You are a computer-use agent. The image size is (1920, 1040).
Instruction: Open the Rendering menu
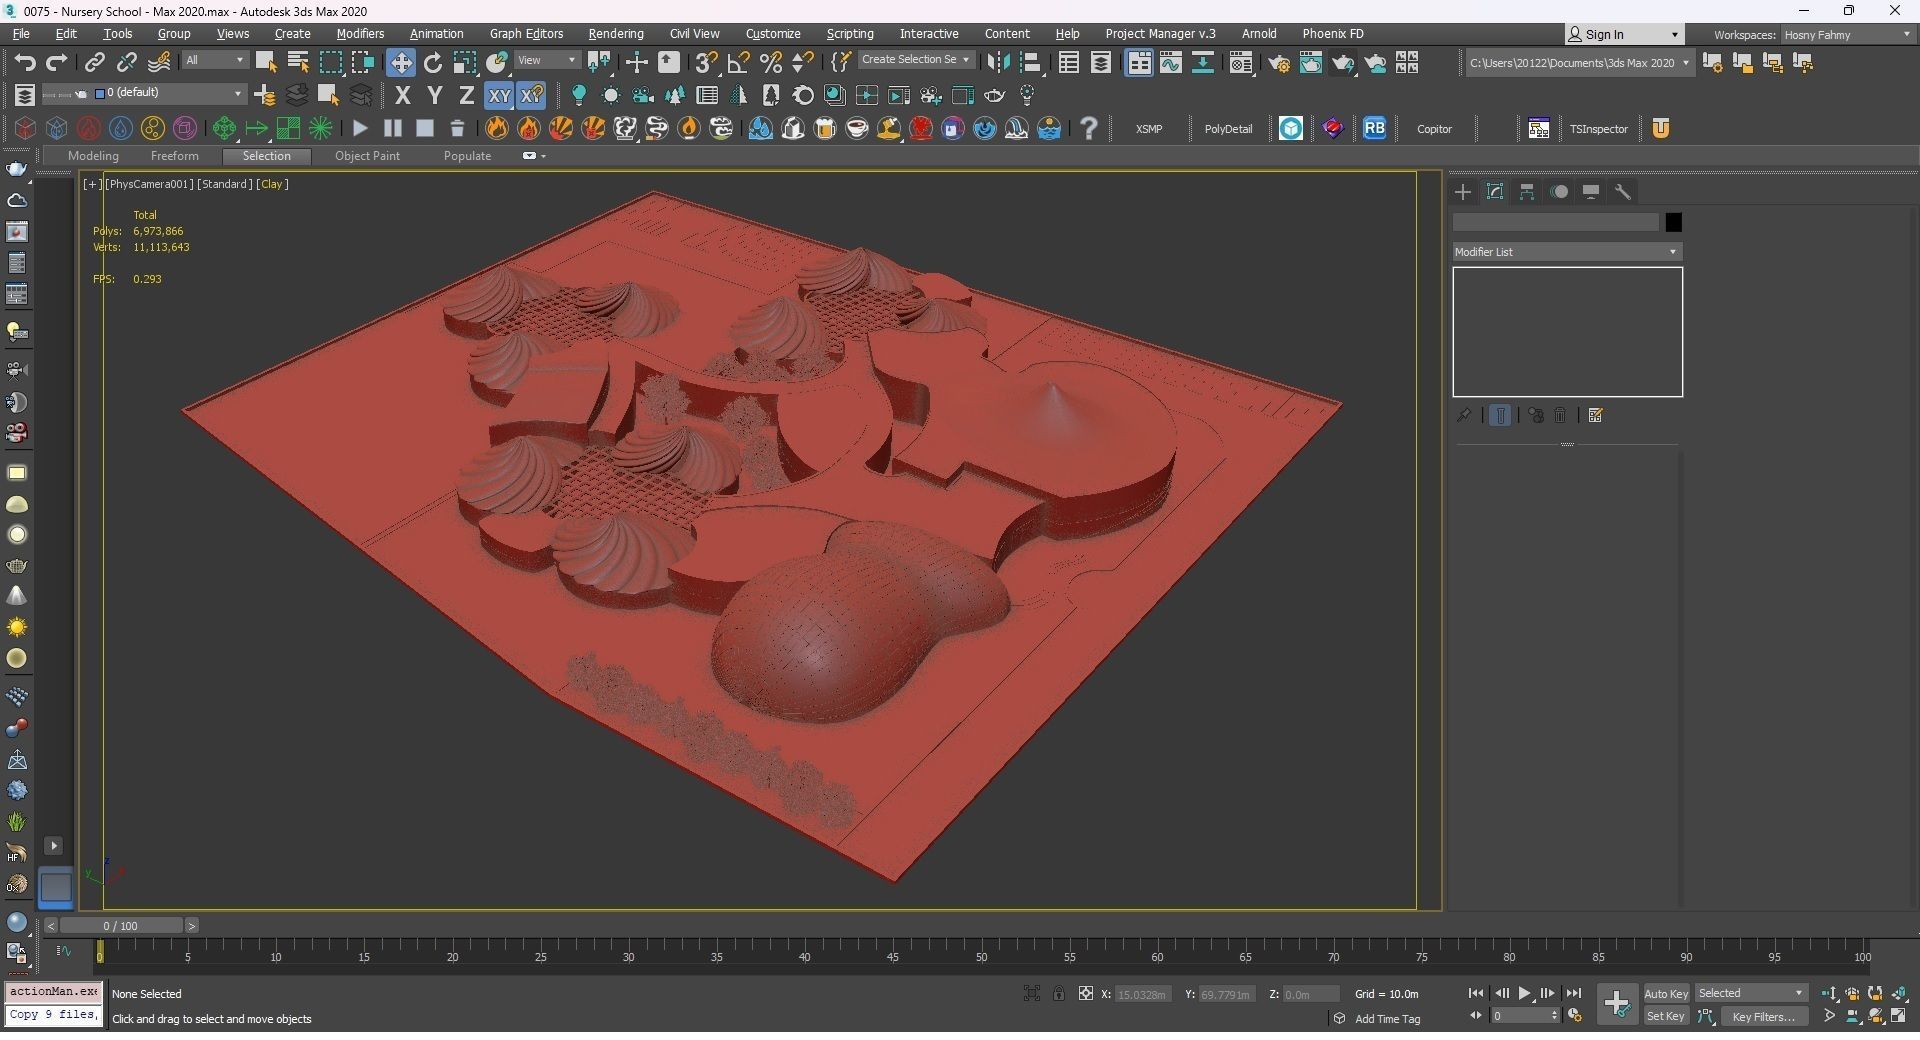tap(615, 34)
